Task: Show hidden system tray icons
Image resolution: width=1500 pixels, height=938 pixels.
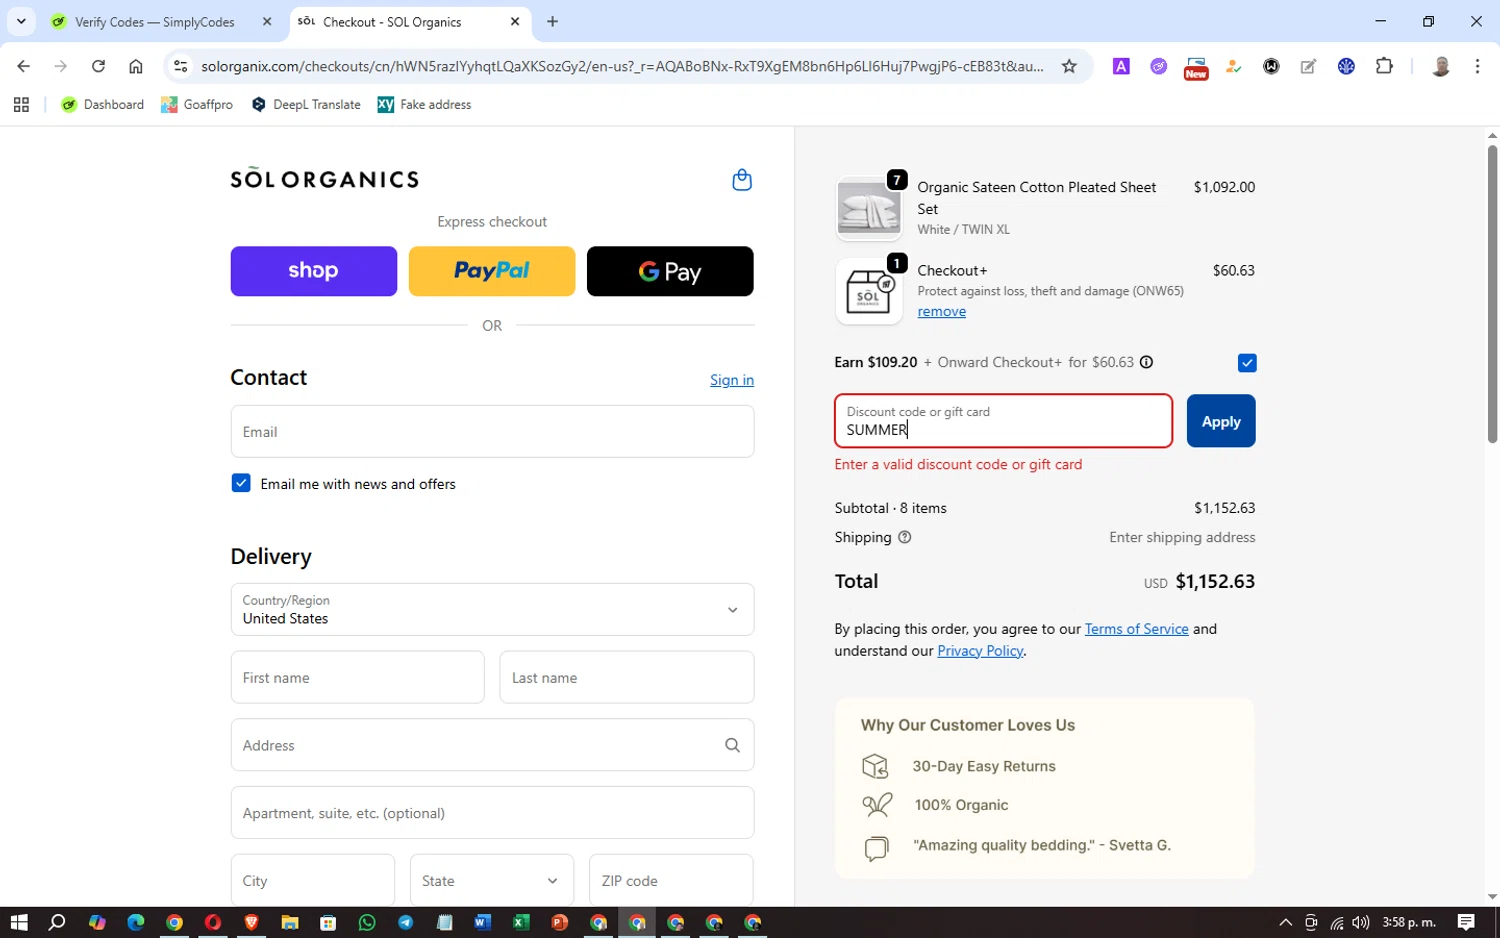Action: coord(1285,922)
